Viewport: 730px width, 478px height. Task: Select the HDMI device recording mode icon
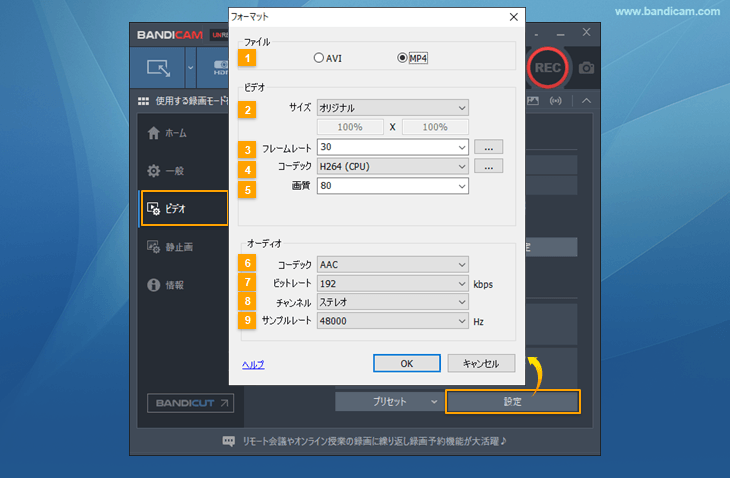click(x=221, y=68)
